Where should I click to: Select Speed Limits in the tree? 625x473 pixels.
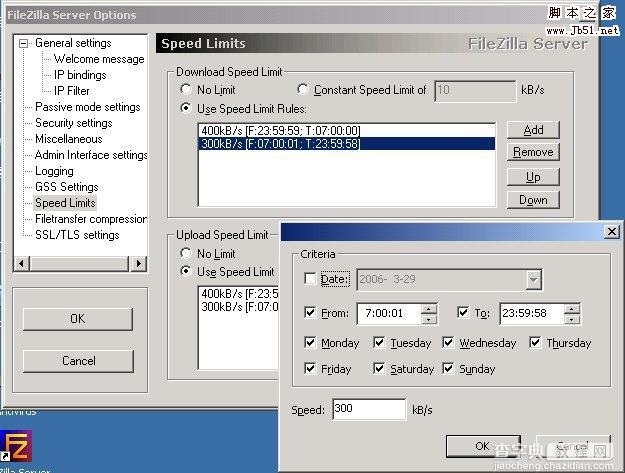point(65,203)
